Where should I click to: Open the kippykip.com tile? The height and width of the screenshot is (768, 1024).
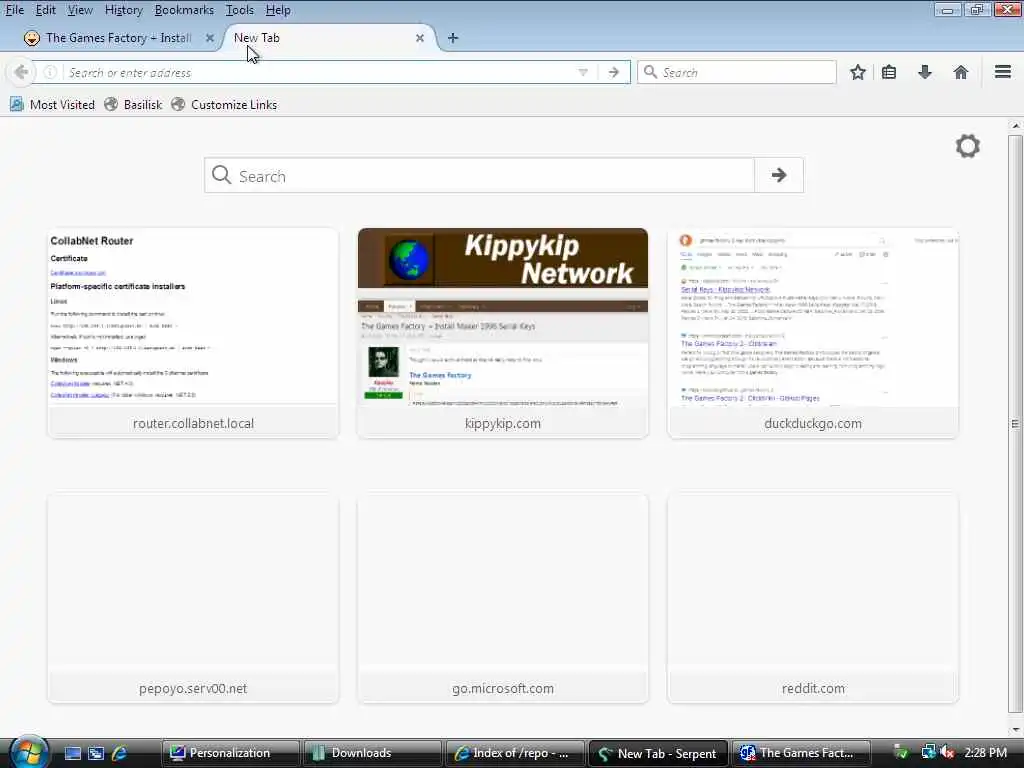(503, 333)
